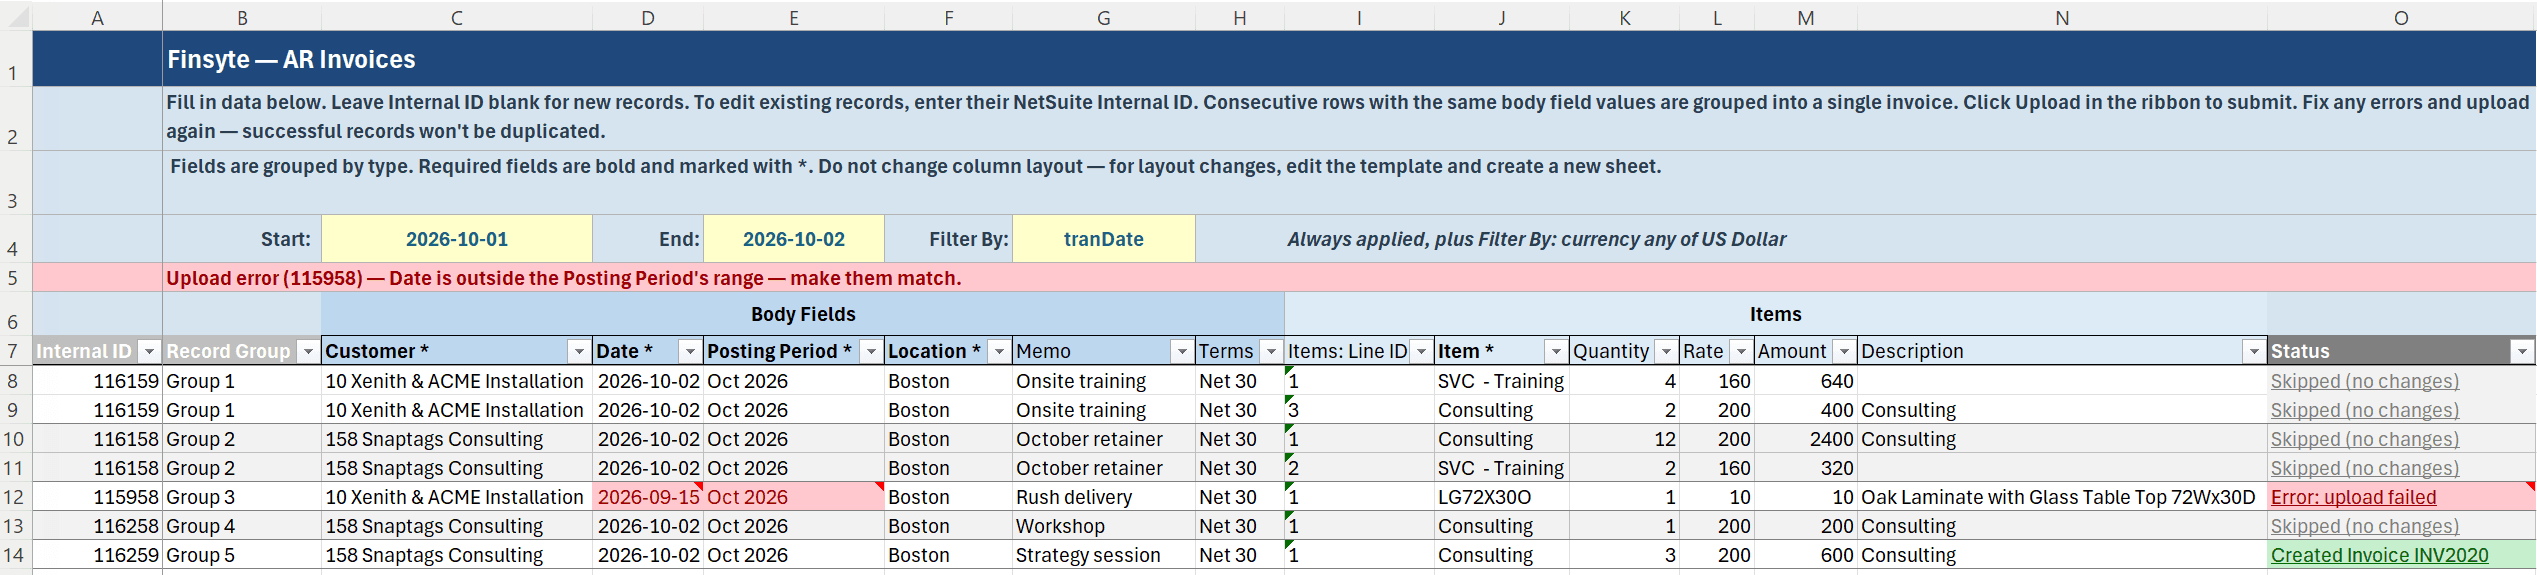Open the Customer column filter dropdown
The image size is (2537, 575).
click(x=579, y=352)
